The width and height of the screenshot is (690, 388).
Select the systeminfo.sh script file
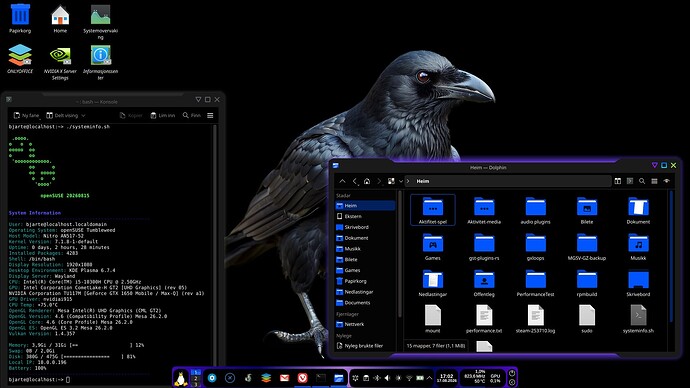(x=638, y=319)
